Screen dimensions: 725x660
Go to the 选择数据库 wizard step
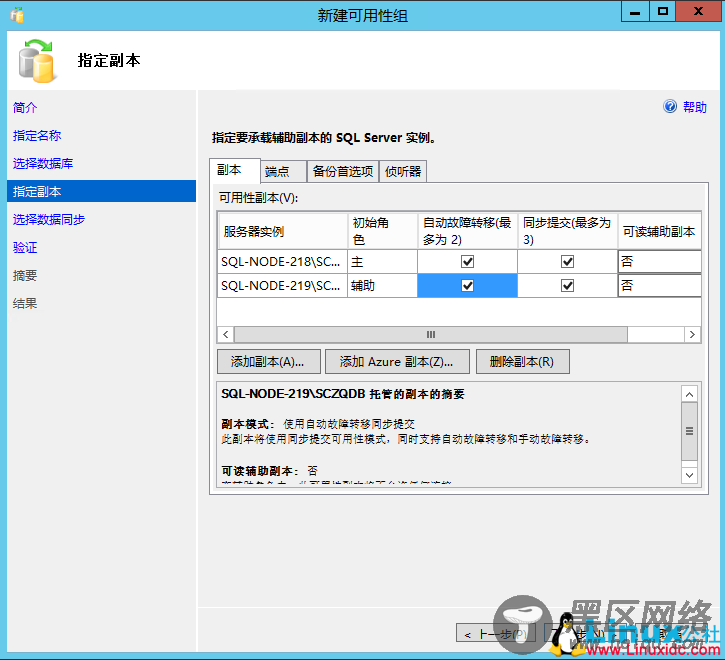43,163
